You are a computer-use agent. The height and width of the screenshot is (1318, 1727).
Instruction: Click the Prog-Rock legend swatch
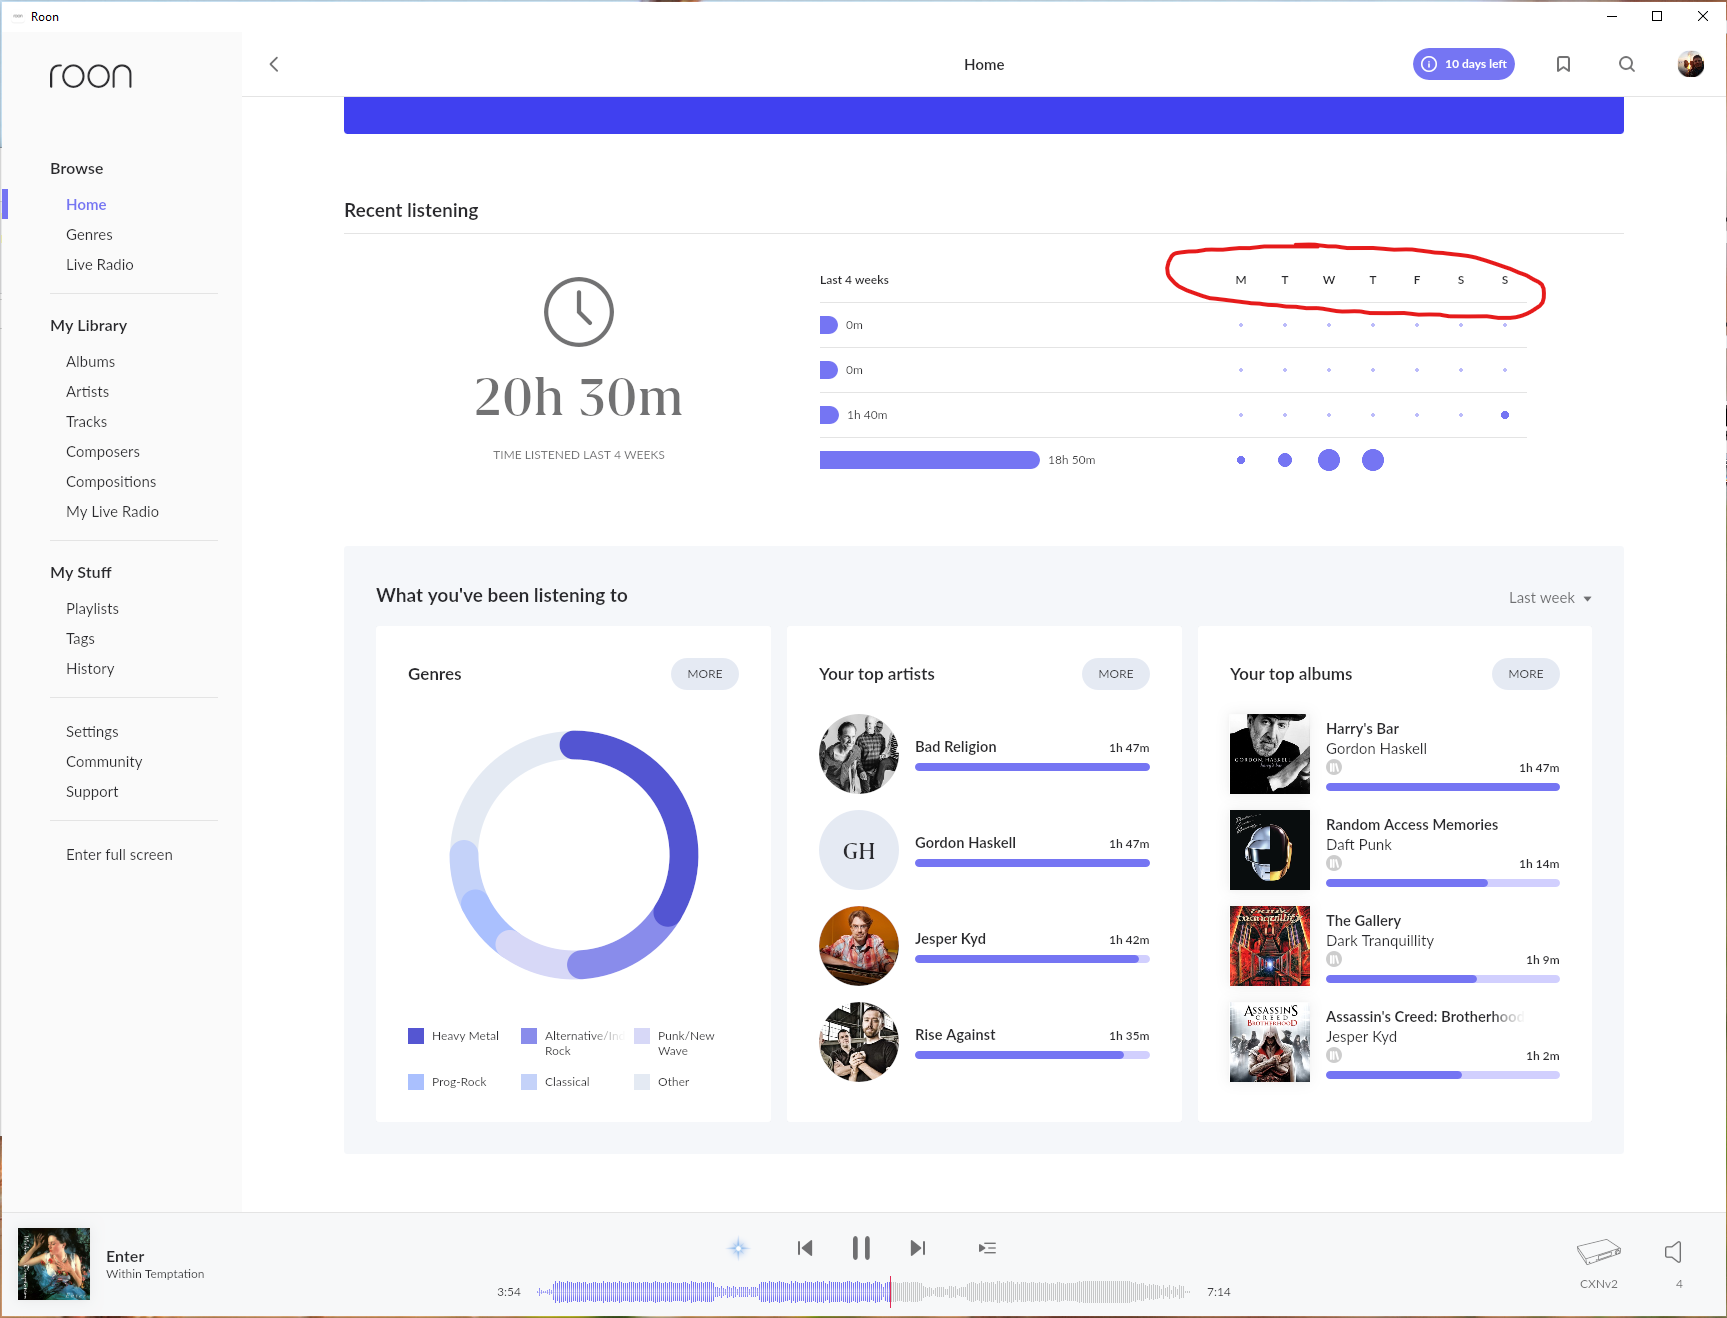(x=416, y=1082)
